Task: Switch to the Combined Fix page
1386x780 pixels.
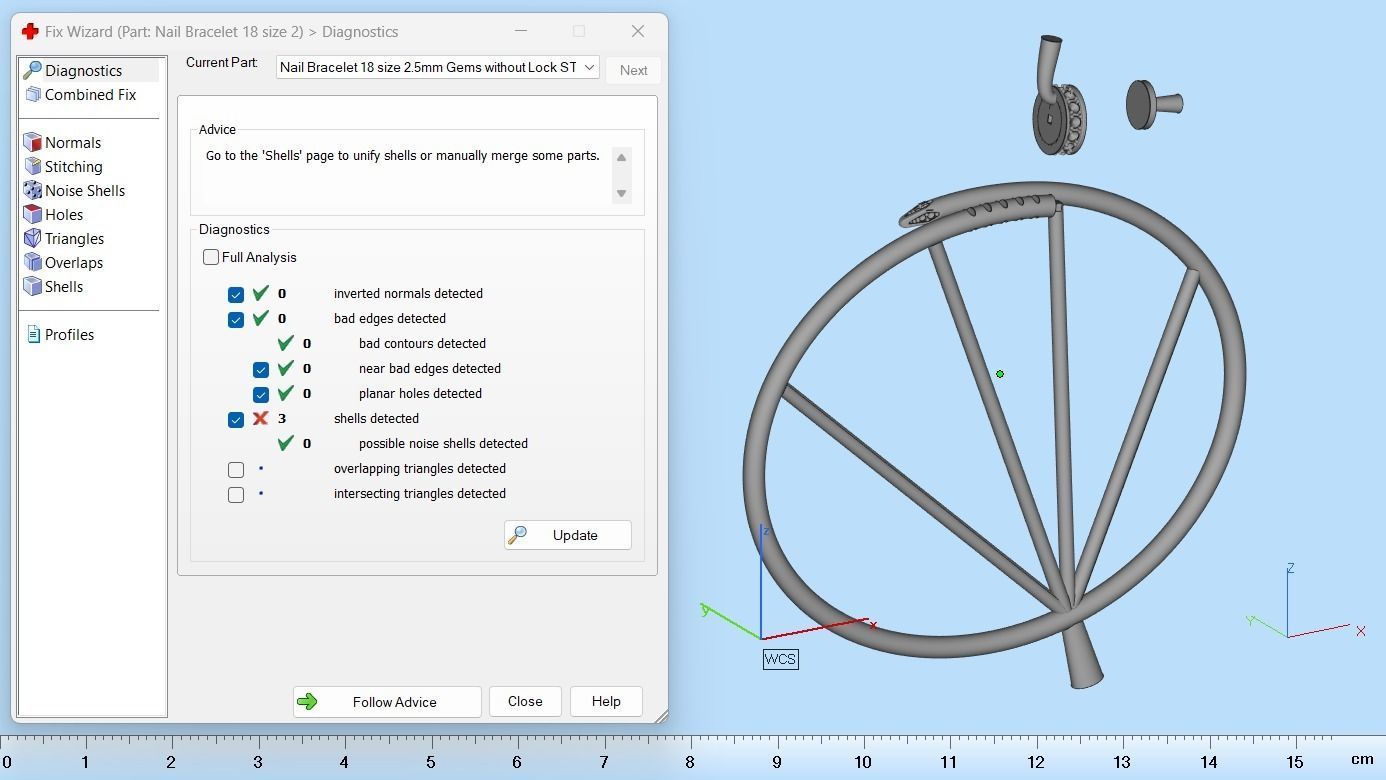Action: click(90, 94)
